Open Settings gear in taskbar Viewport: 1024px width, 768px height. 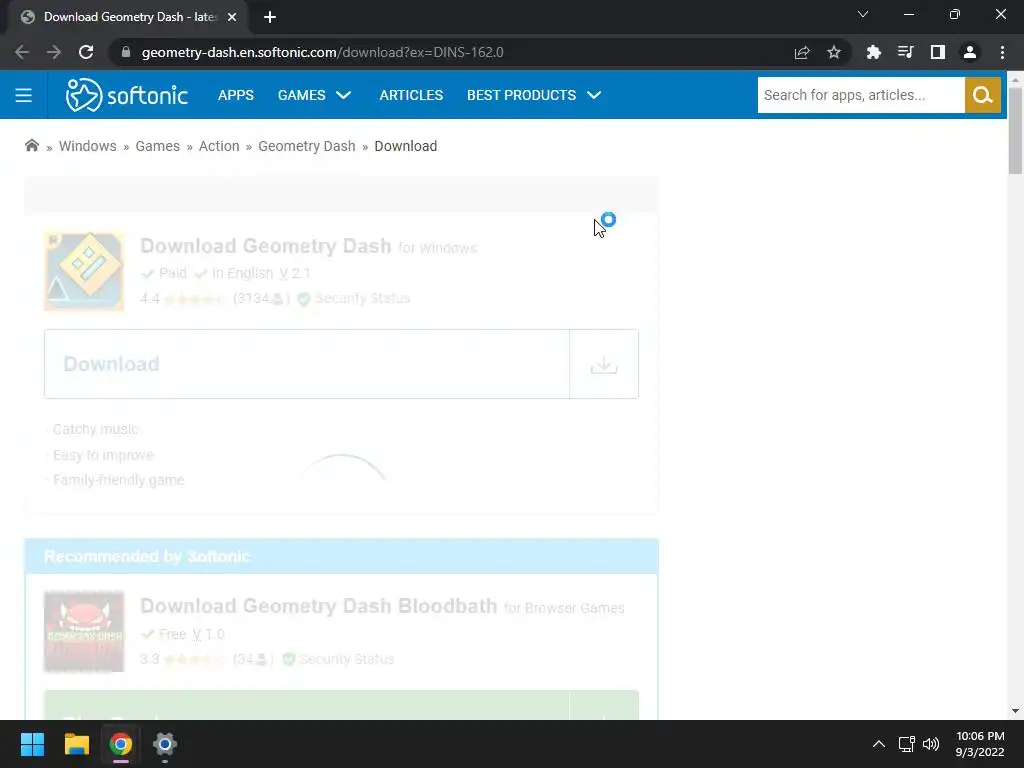pos(165,744)
